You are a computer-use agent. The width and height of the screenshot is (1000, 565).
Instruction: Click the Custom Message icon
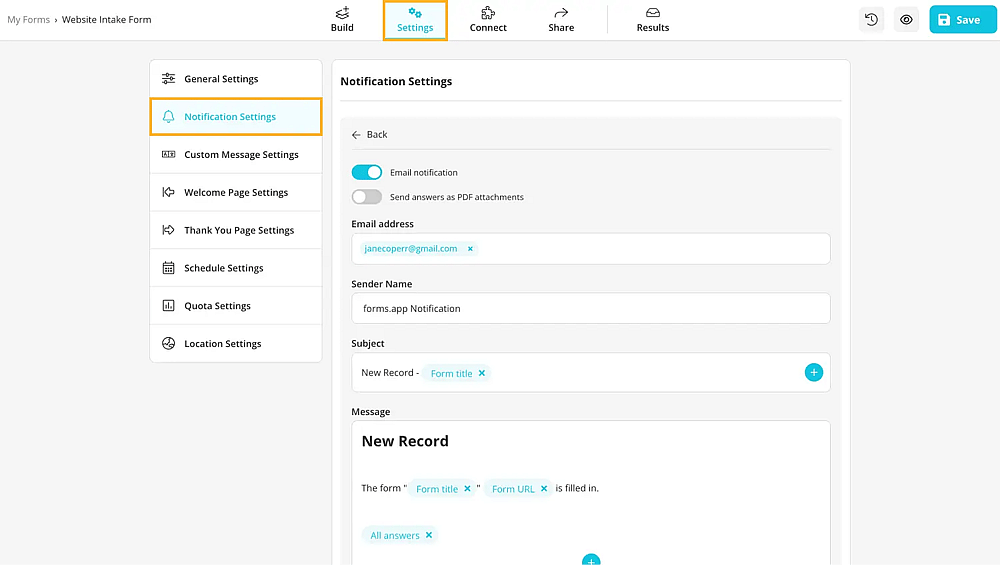(168, 154)
